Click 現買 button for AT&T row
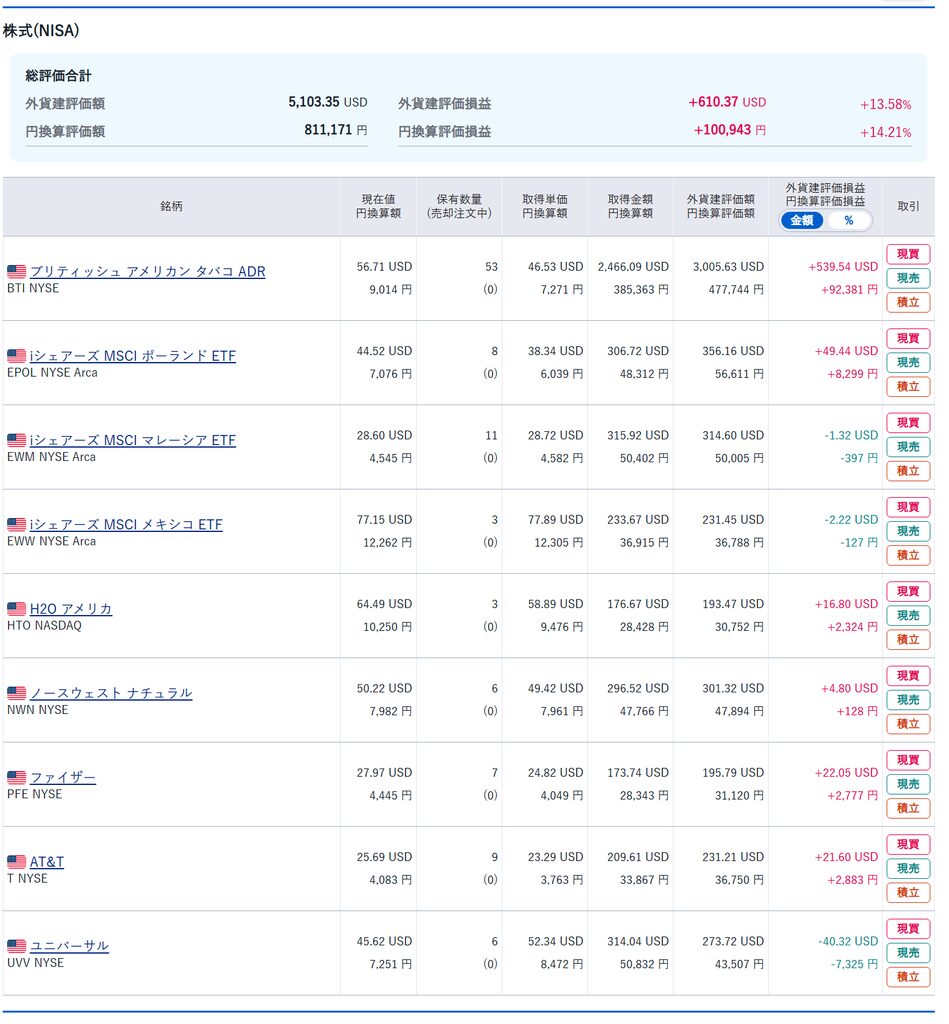Image resolution: width=949 pixels, height=1024 pixels. pyautogui.click(x=908, y=844)
